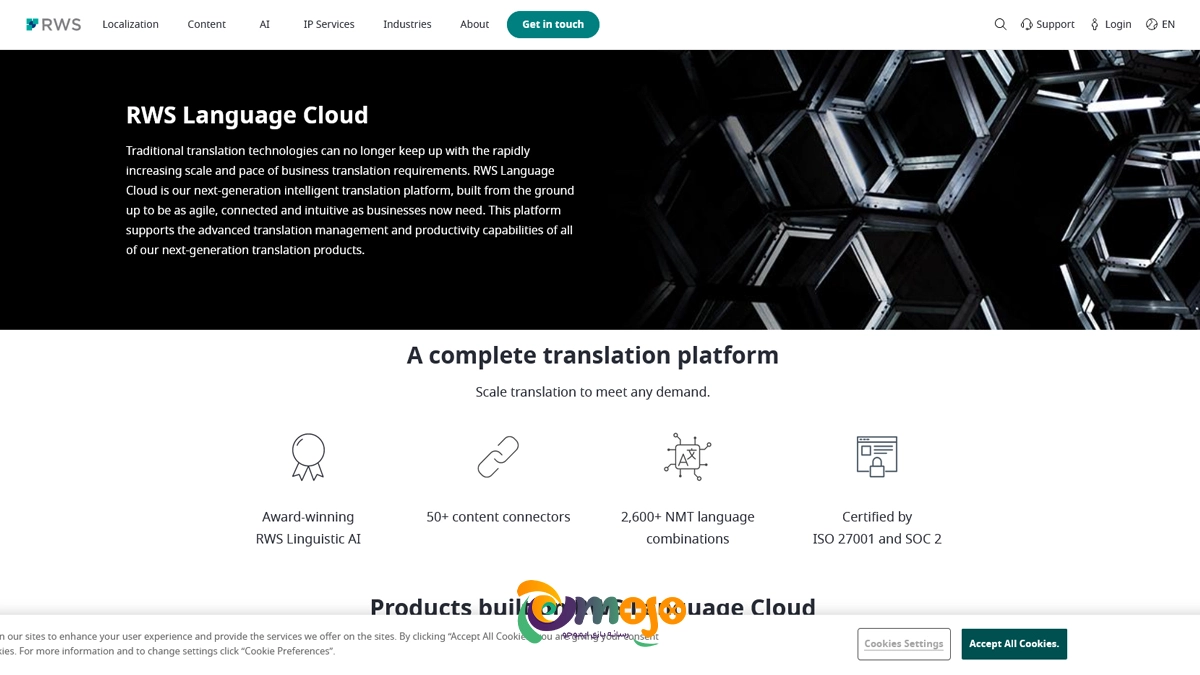The image size is (1200, 675).
Task: Accept all cookies
Action: tap(1014, 644)
